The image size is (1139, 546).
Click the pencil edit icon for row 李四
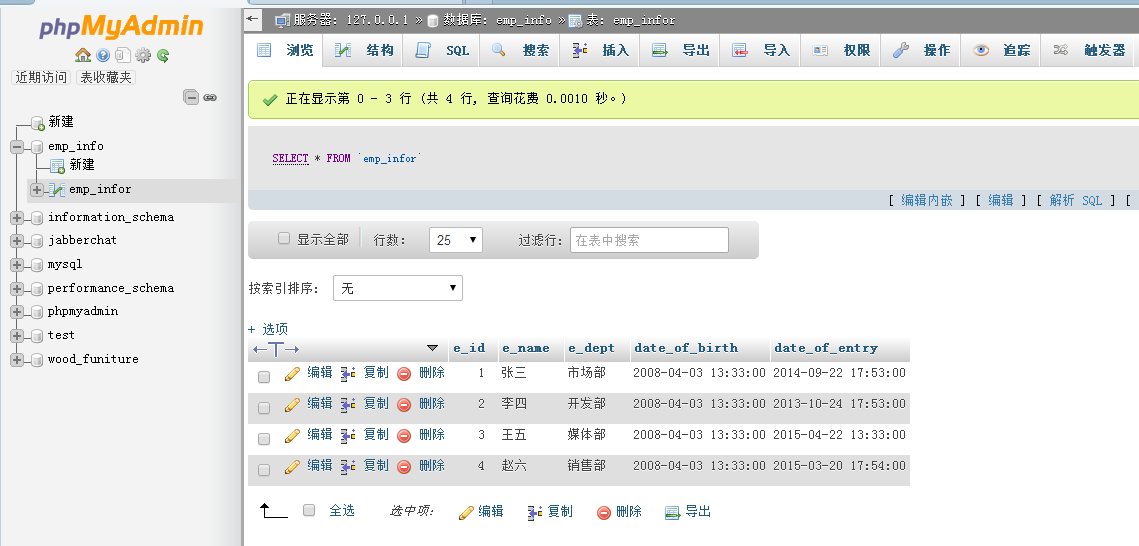click(x=292, y=404)
